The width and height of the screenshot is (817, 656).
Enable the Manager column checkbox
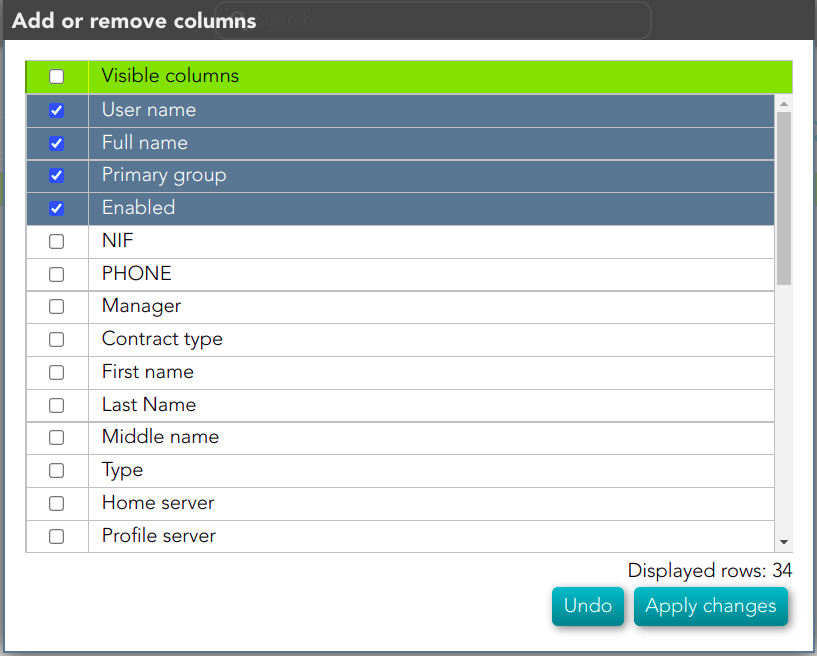(x=56, y=306)
